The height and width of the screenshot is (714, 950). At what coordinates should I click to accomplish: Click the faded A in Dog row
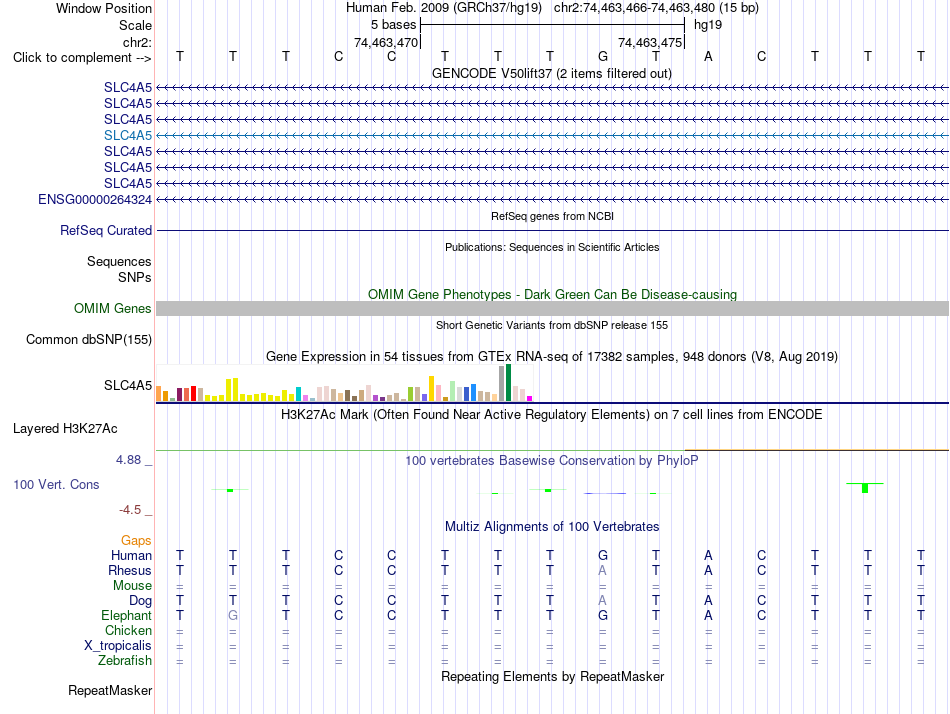602,601
